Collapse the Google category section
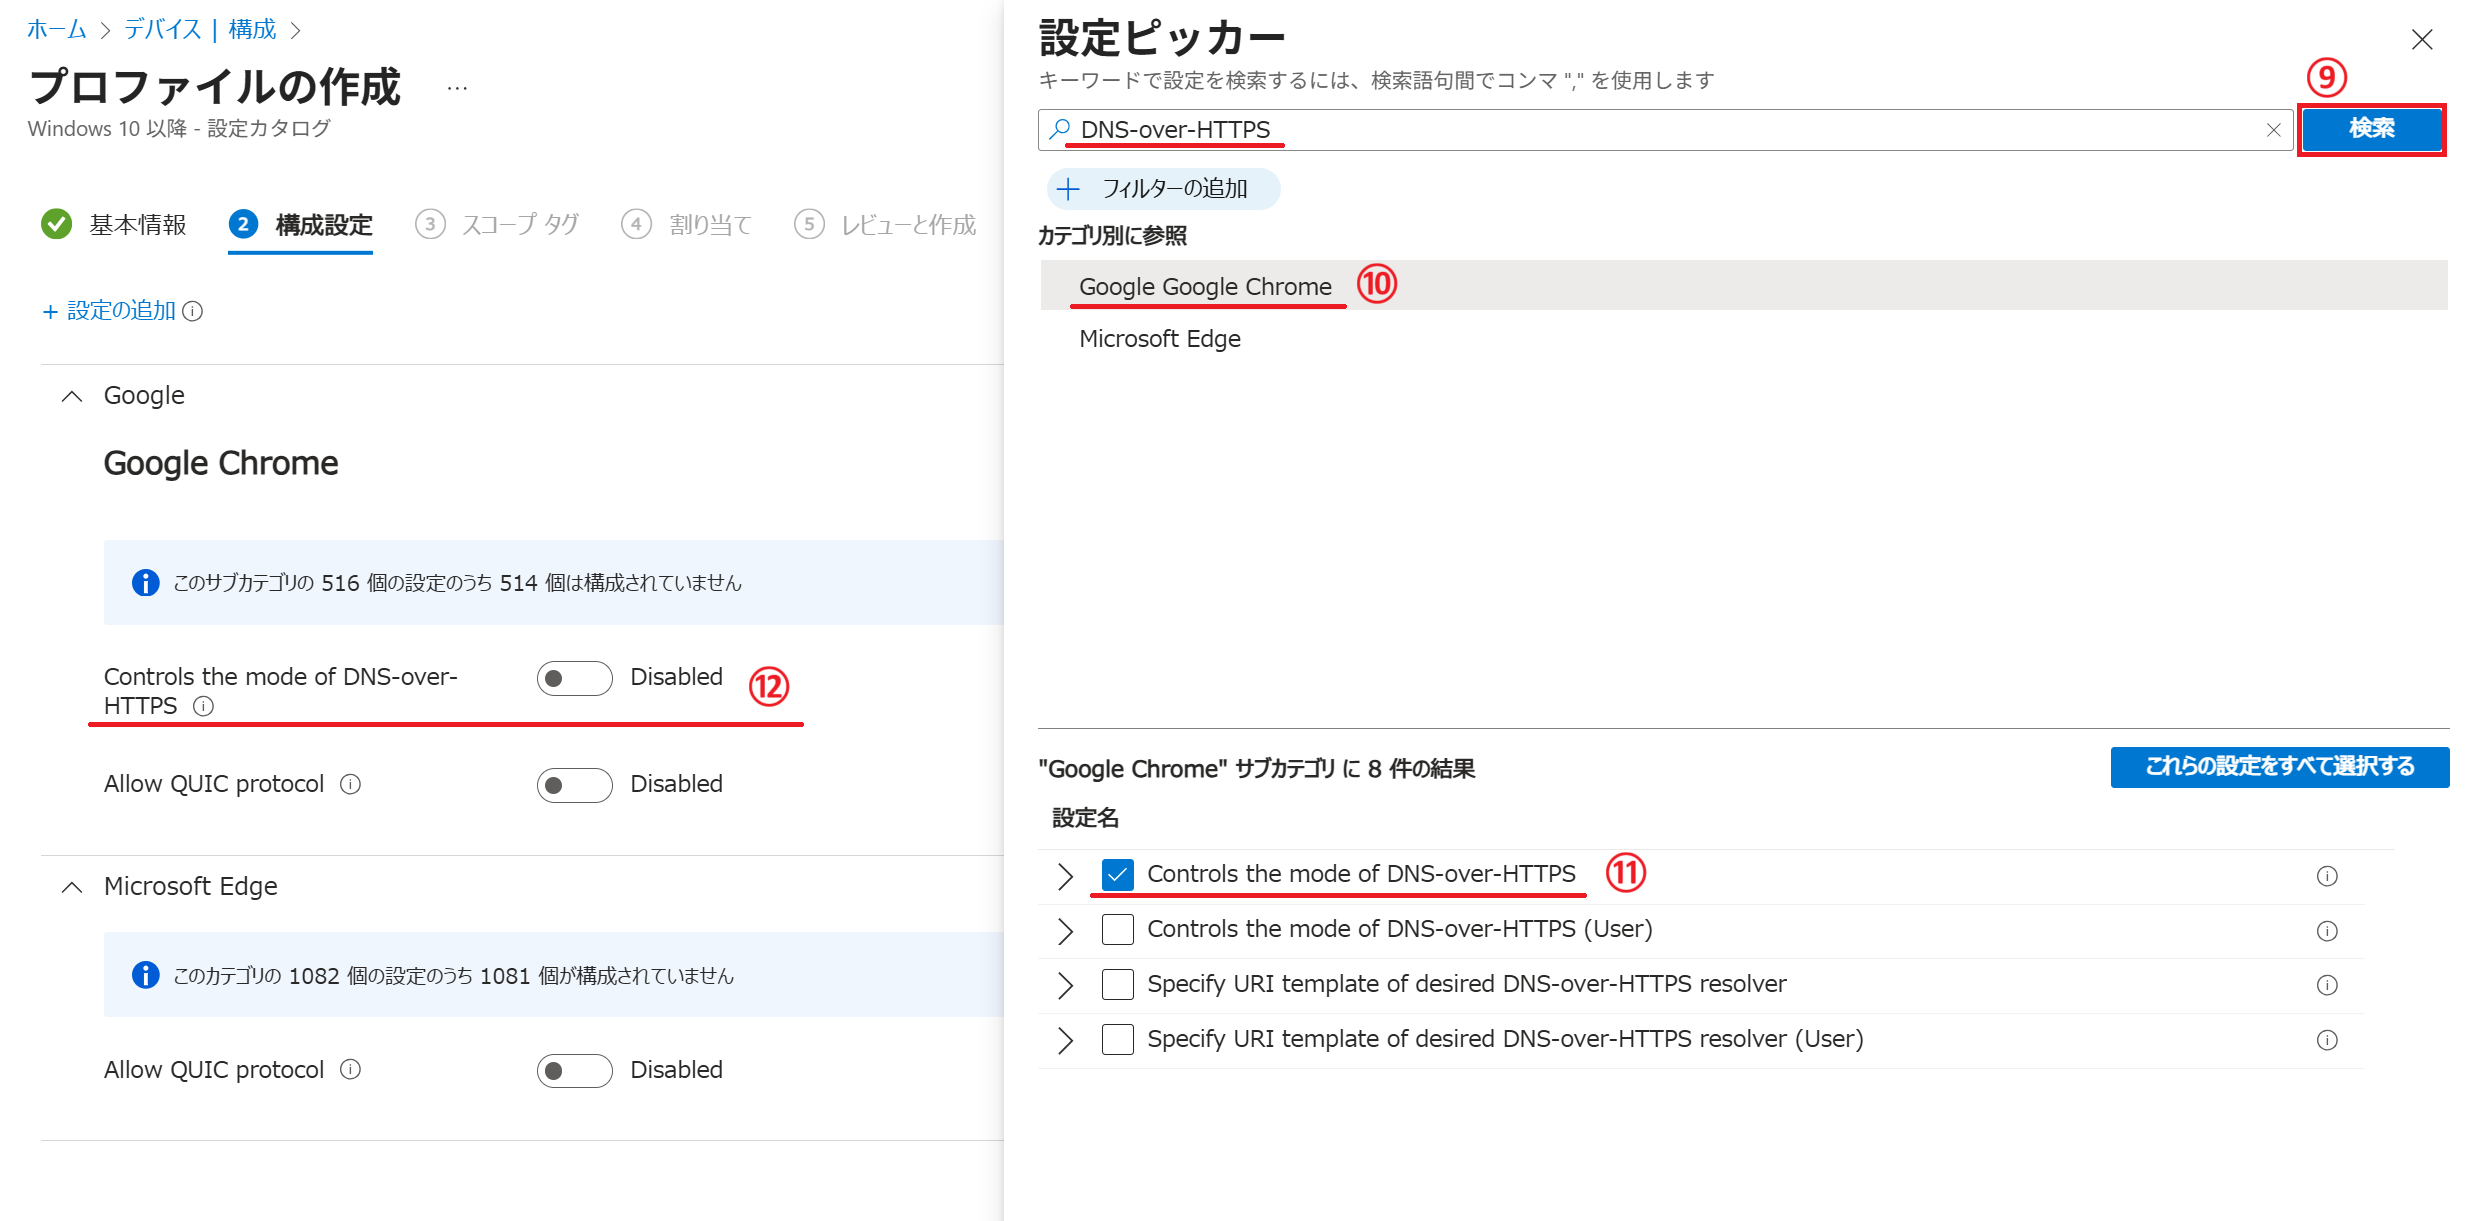 pos(72,396)
